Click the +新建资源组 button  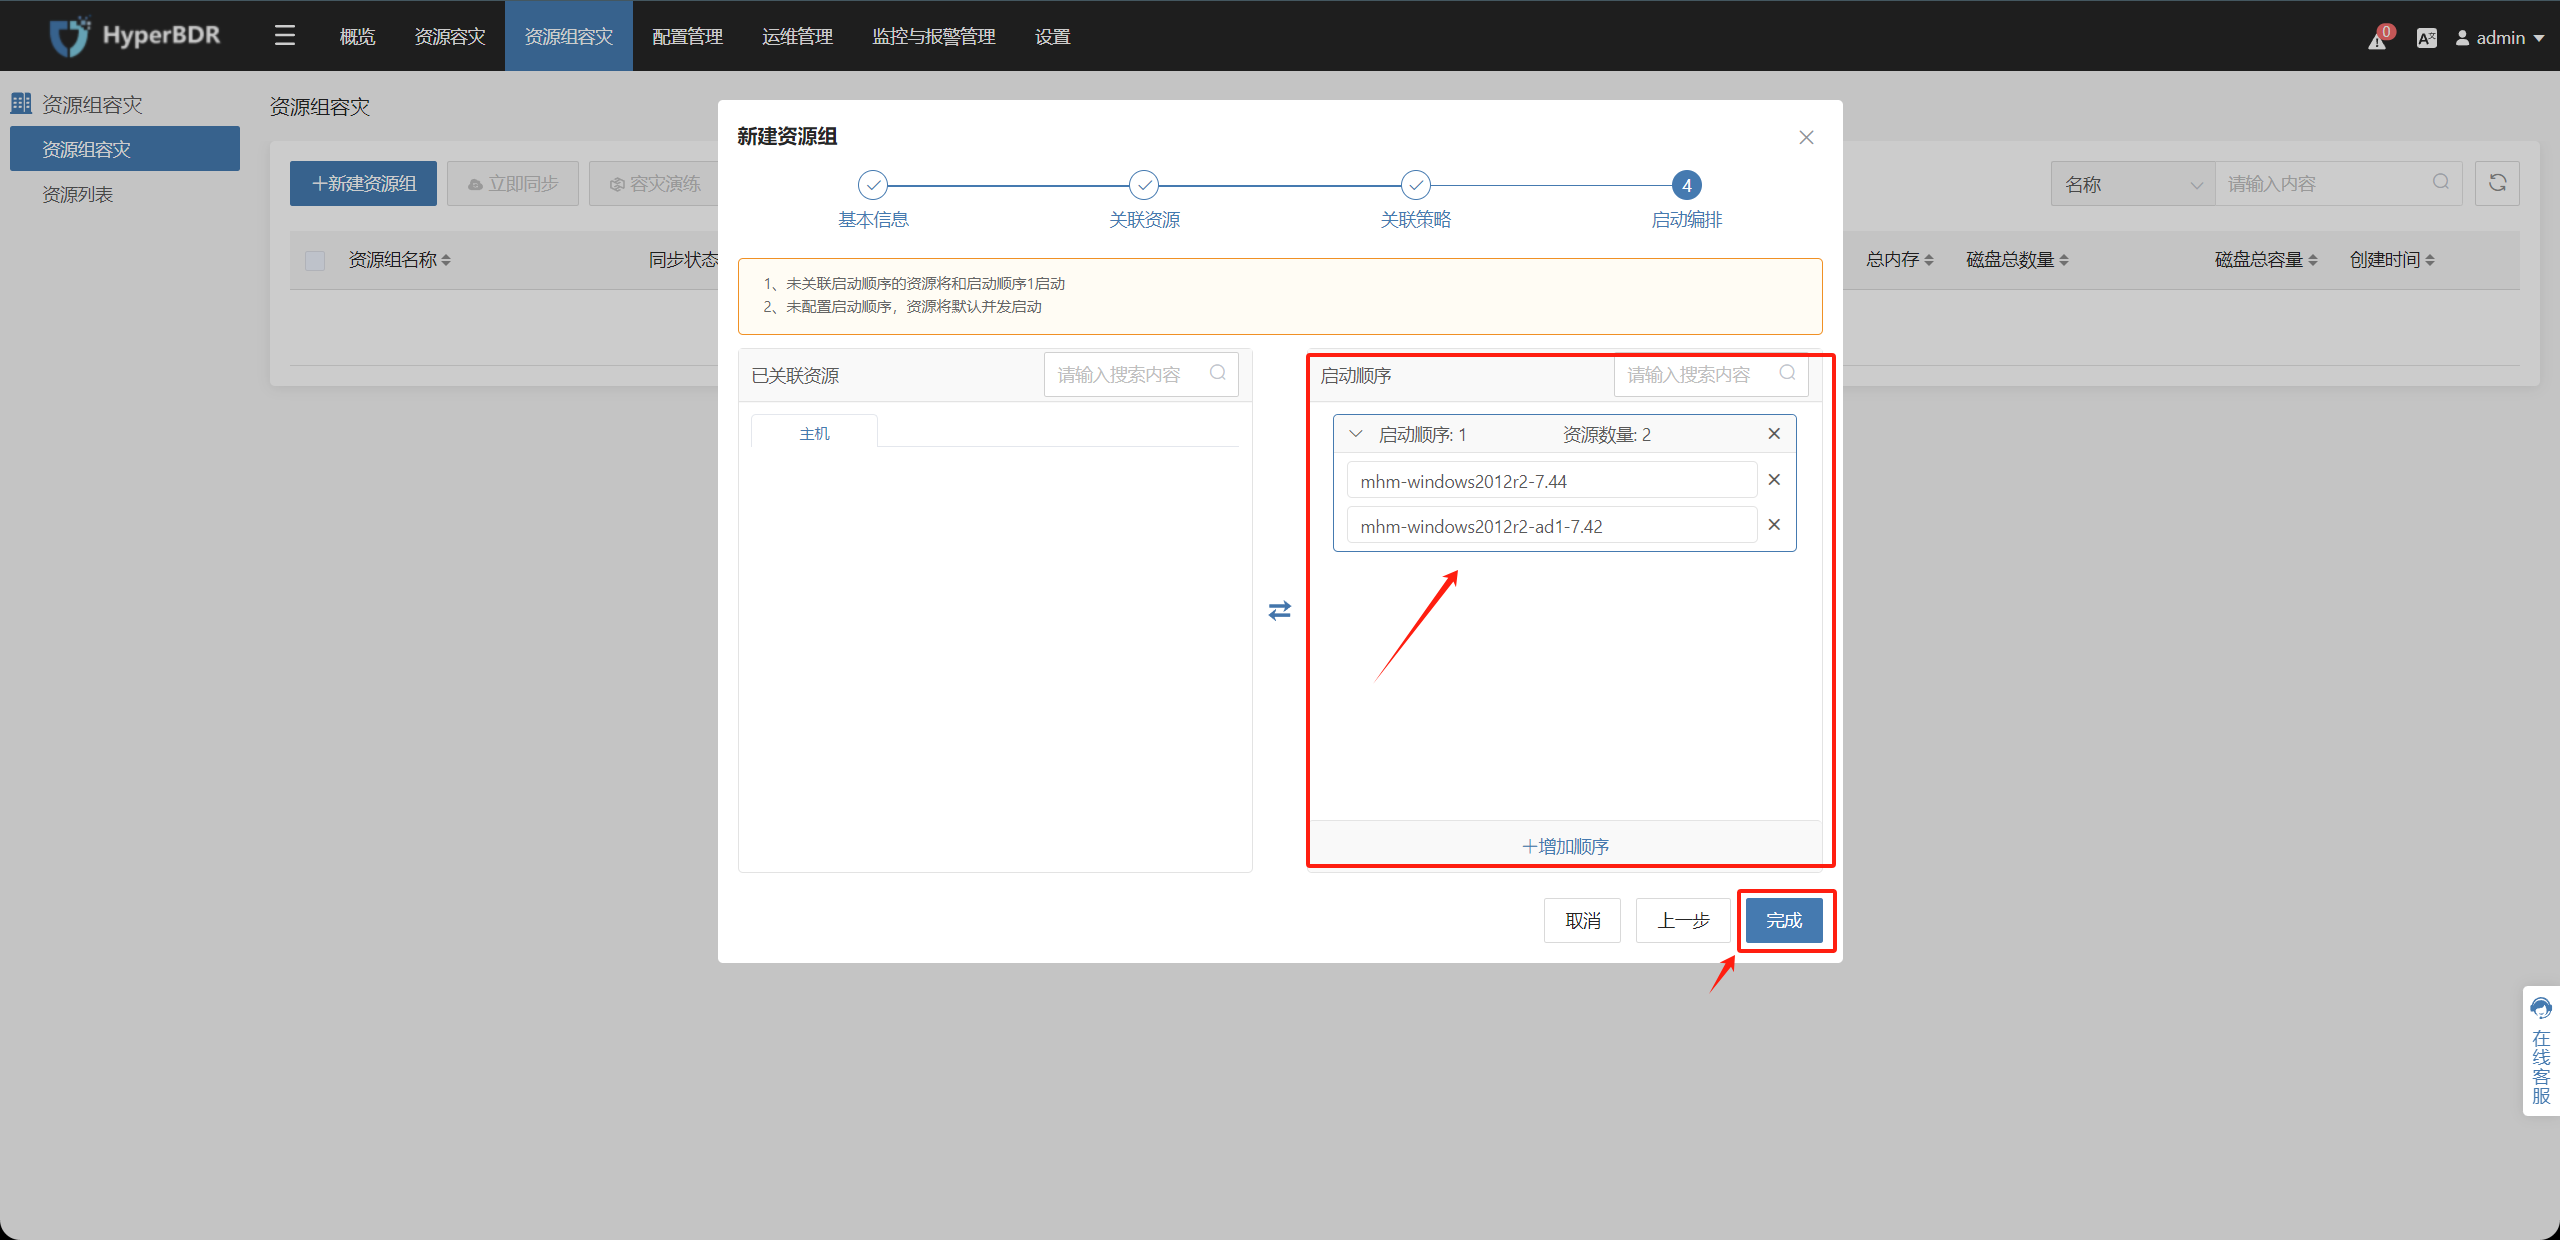(363, 183)
